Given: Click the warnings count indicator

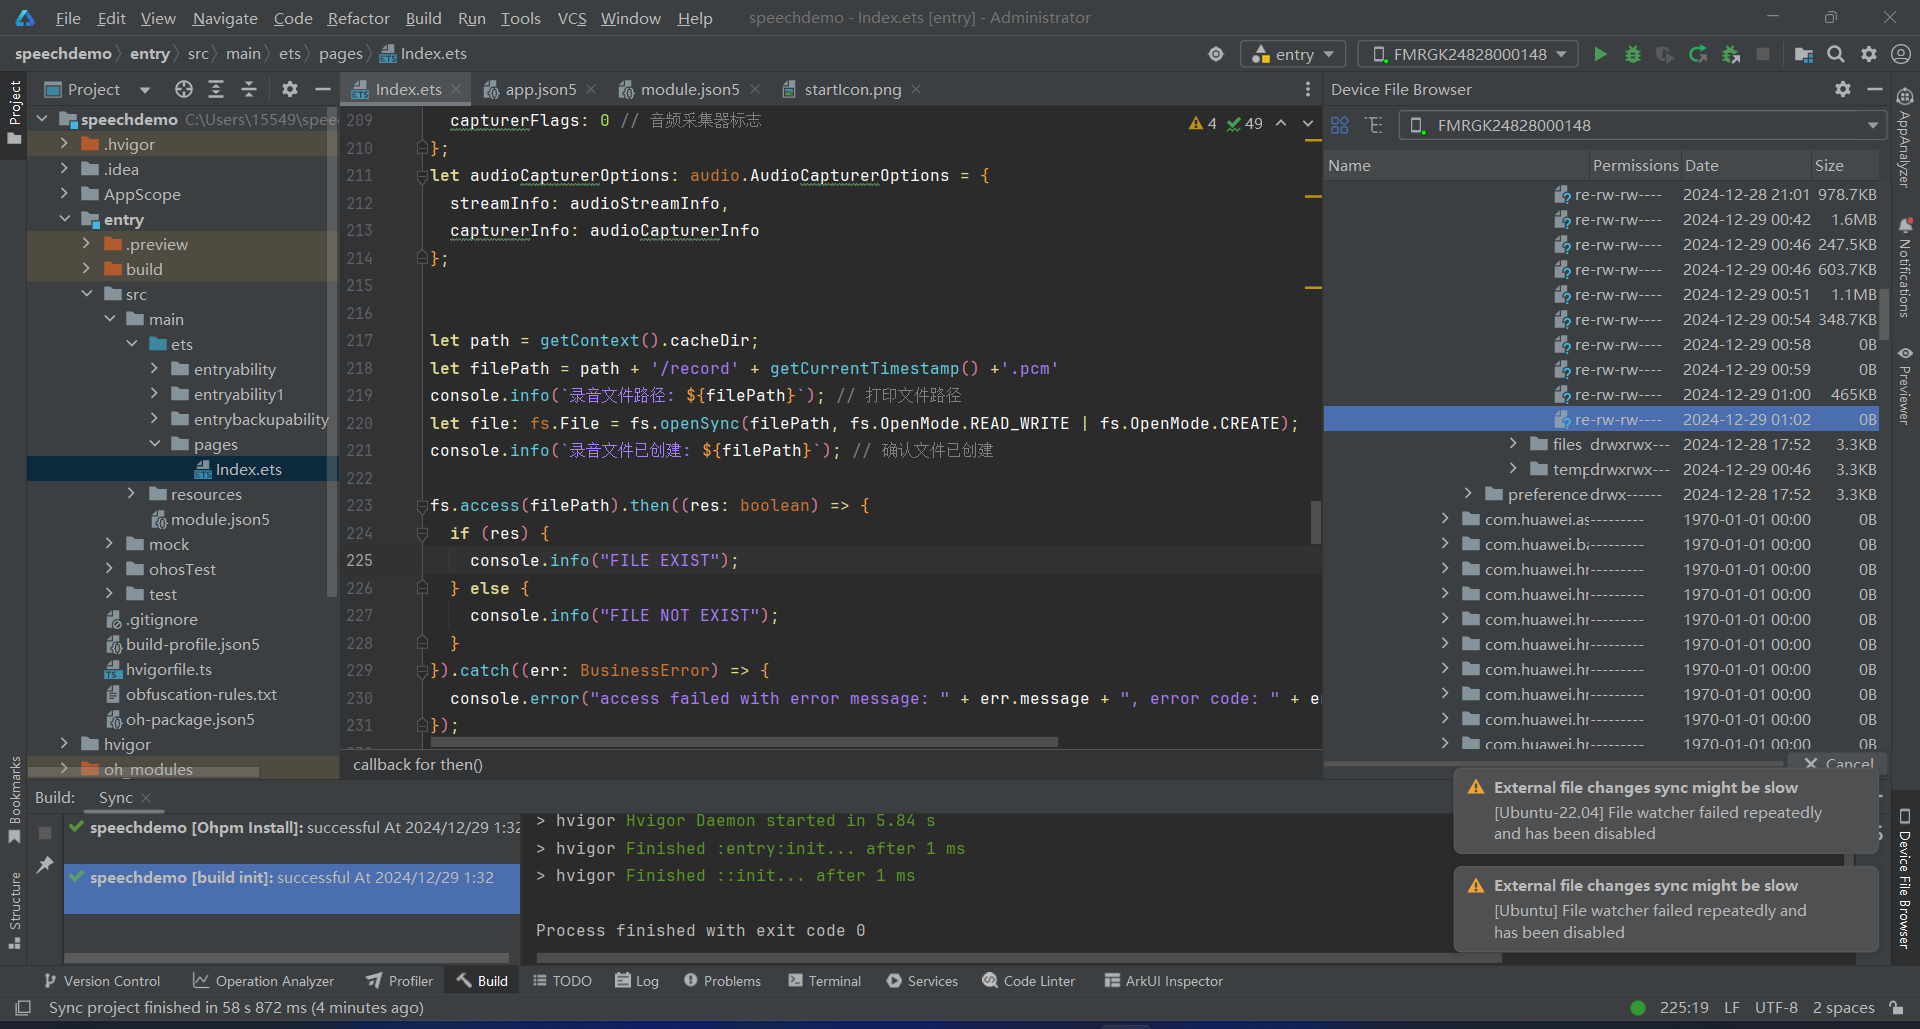Looking at the screenshot, I should pos(1203,123).
